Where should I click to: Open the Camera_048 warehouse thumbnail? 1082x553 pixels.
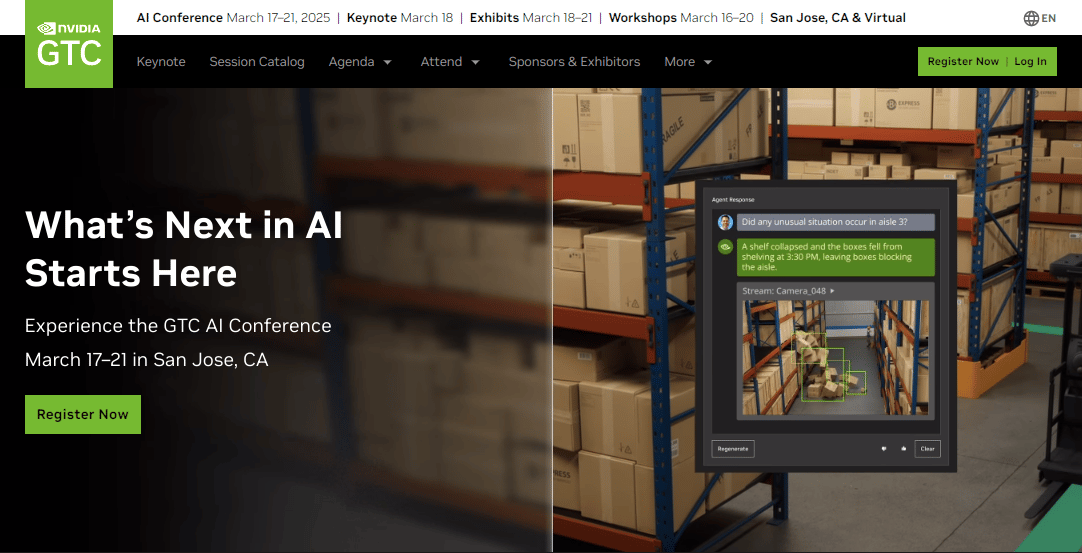835,357
